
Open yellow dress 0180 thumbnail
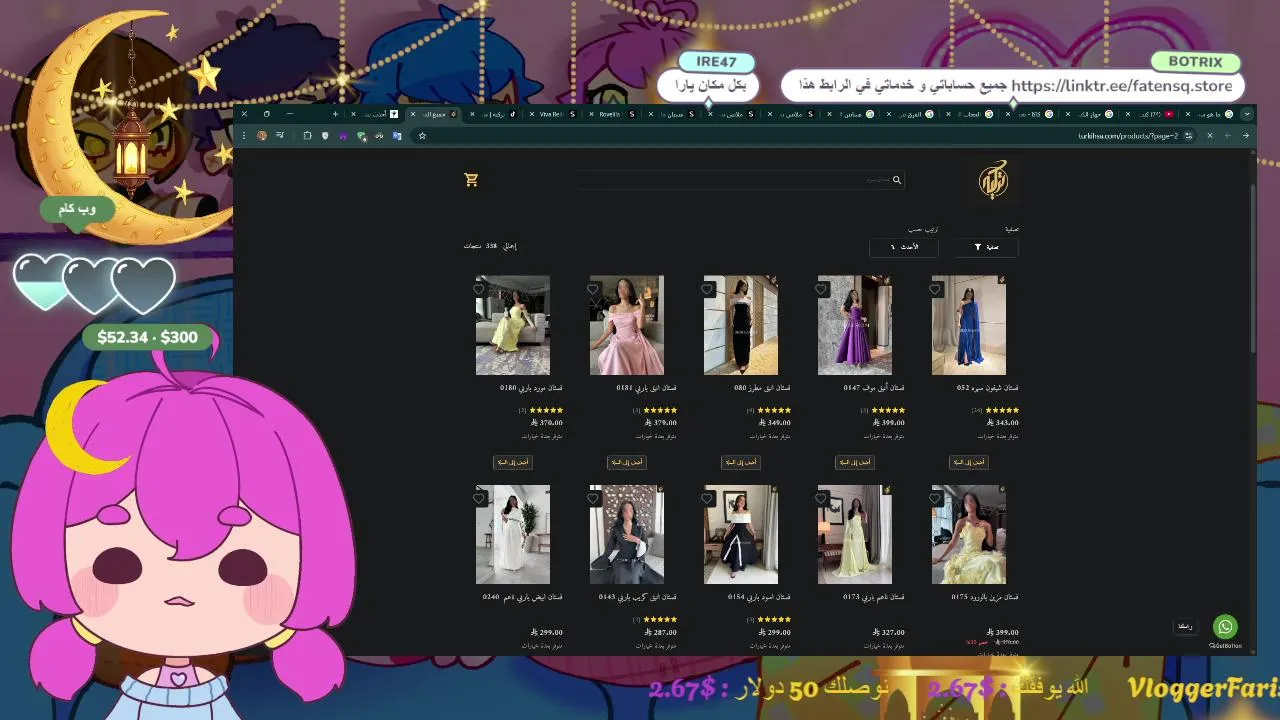513,325
